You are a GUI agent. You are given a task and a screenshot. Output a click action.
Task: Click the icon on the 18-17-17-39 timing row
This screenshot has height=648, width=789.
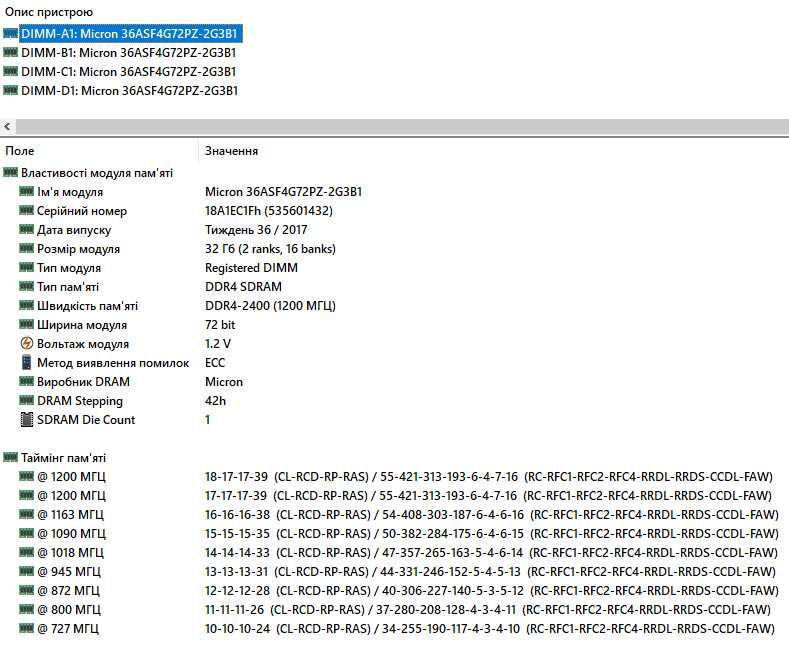27,476
